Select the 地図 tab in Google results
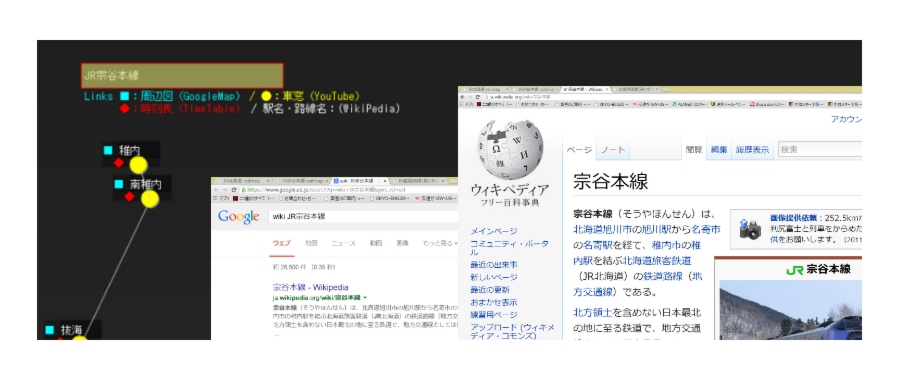Viewport: 900px width, 380px height. [x=311, y=243]
